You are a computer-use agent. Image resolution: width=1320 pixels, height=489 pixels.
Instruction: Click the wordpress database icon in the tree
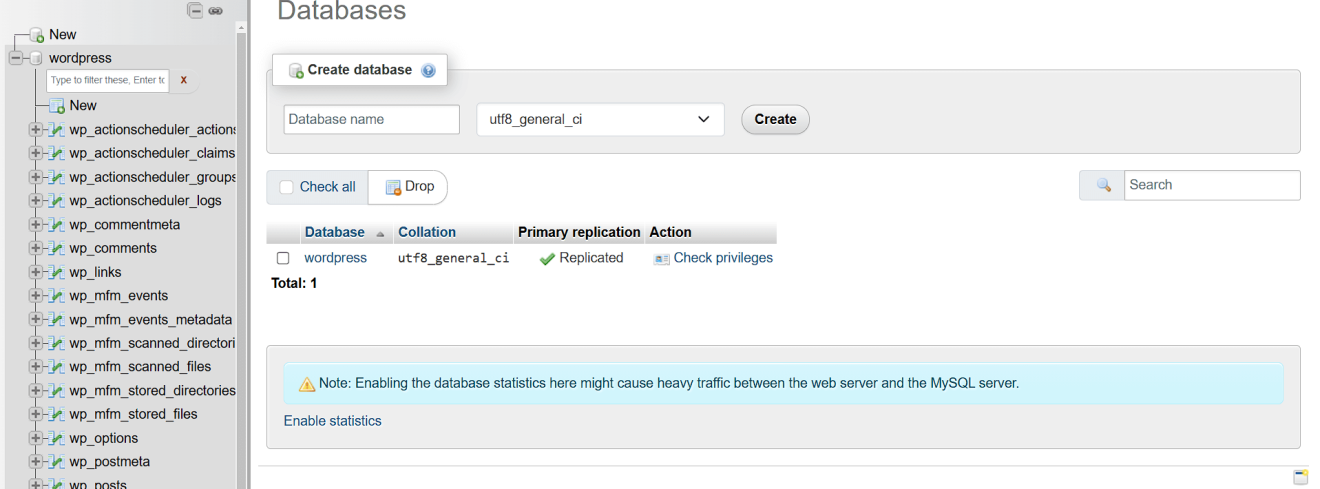(37, 58)
